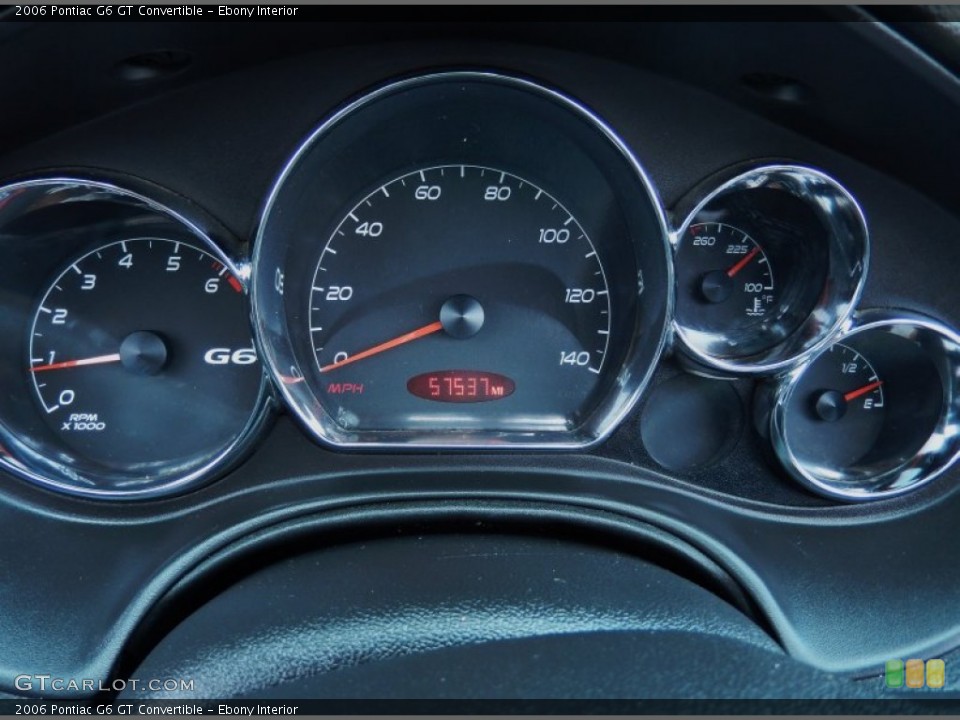Click the fuel gauge needle hub
This screenshot has width=960, height=720.
click(830, 406)
